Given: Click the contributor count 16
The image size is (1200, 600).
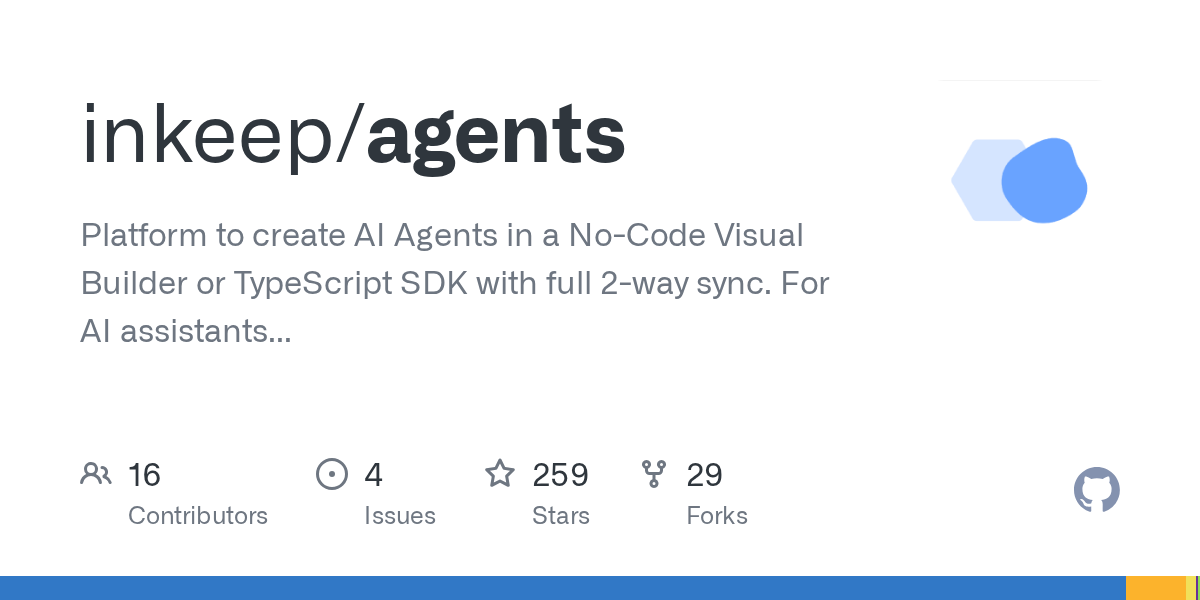Looking at the screenshot, I should click(144, 475).
